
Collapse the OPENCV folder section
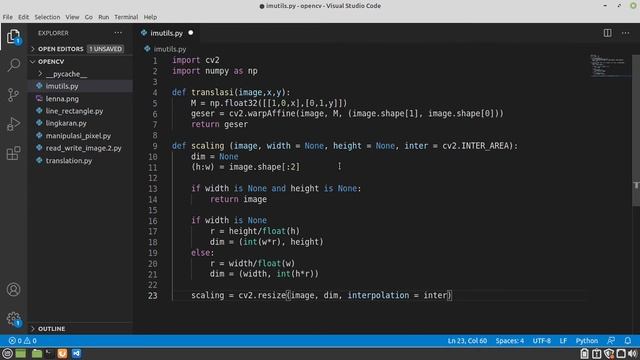point(51,62)
